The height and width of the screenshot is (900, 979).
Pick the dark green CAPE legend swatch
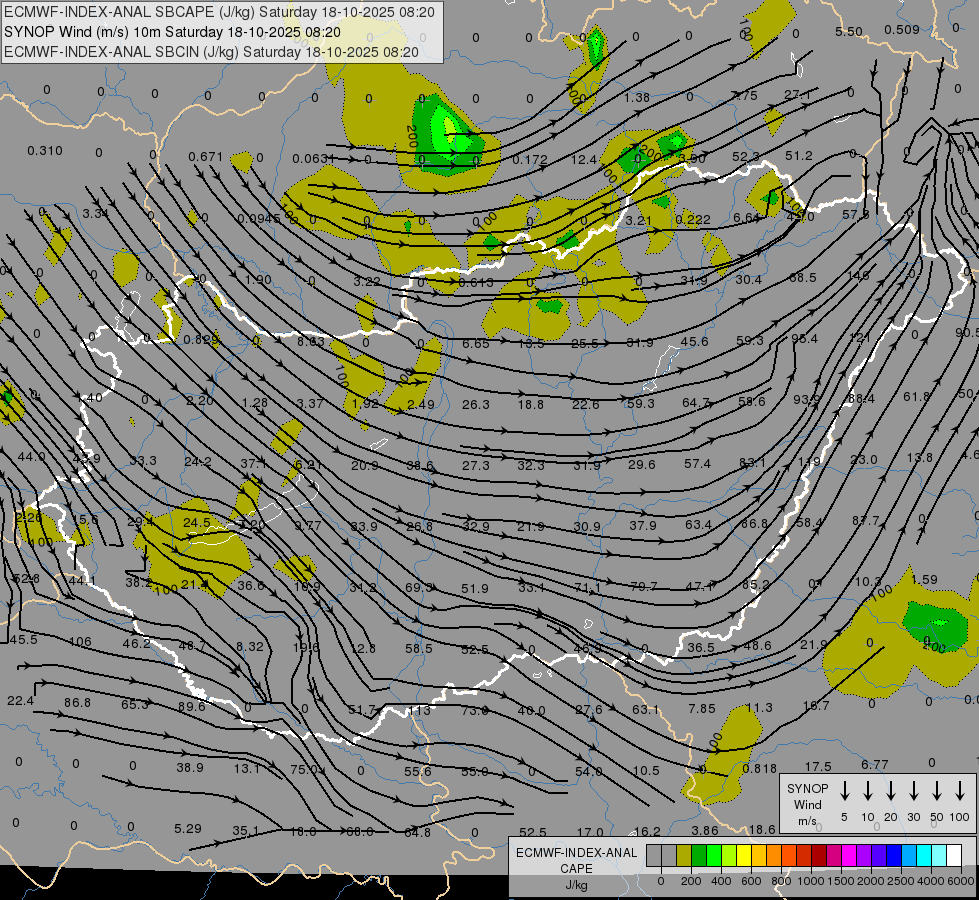(x=699, y=855)
